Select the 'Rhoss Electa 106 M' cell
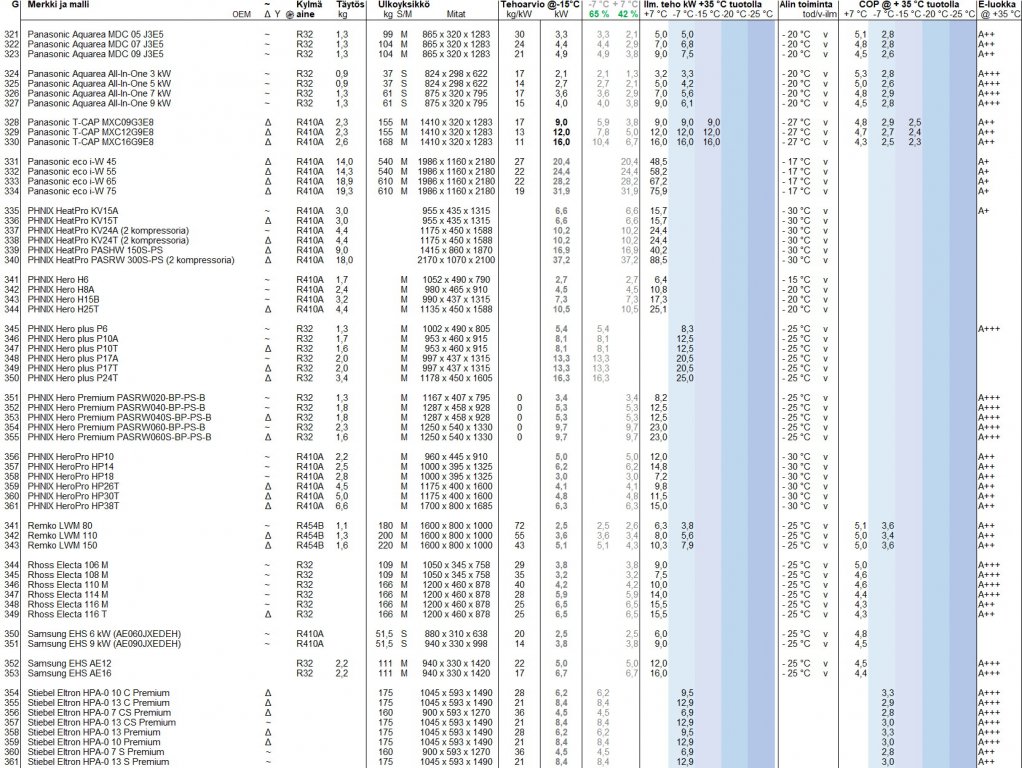This screenshot has height=768, width=1022. [68, 565]
